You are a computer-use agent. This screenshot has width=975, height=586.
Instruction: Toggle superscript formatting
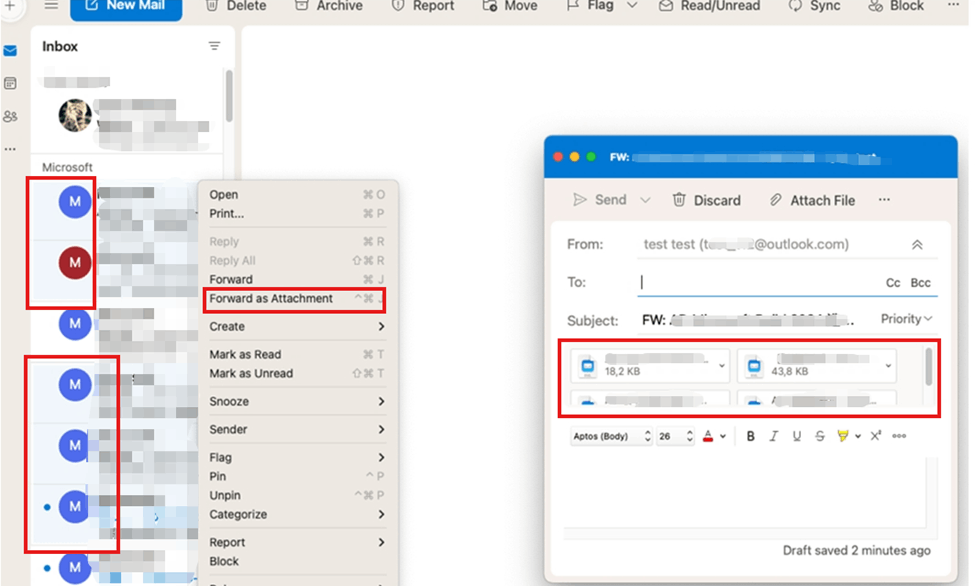pyautogui.click(x=876, y=436)
